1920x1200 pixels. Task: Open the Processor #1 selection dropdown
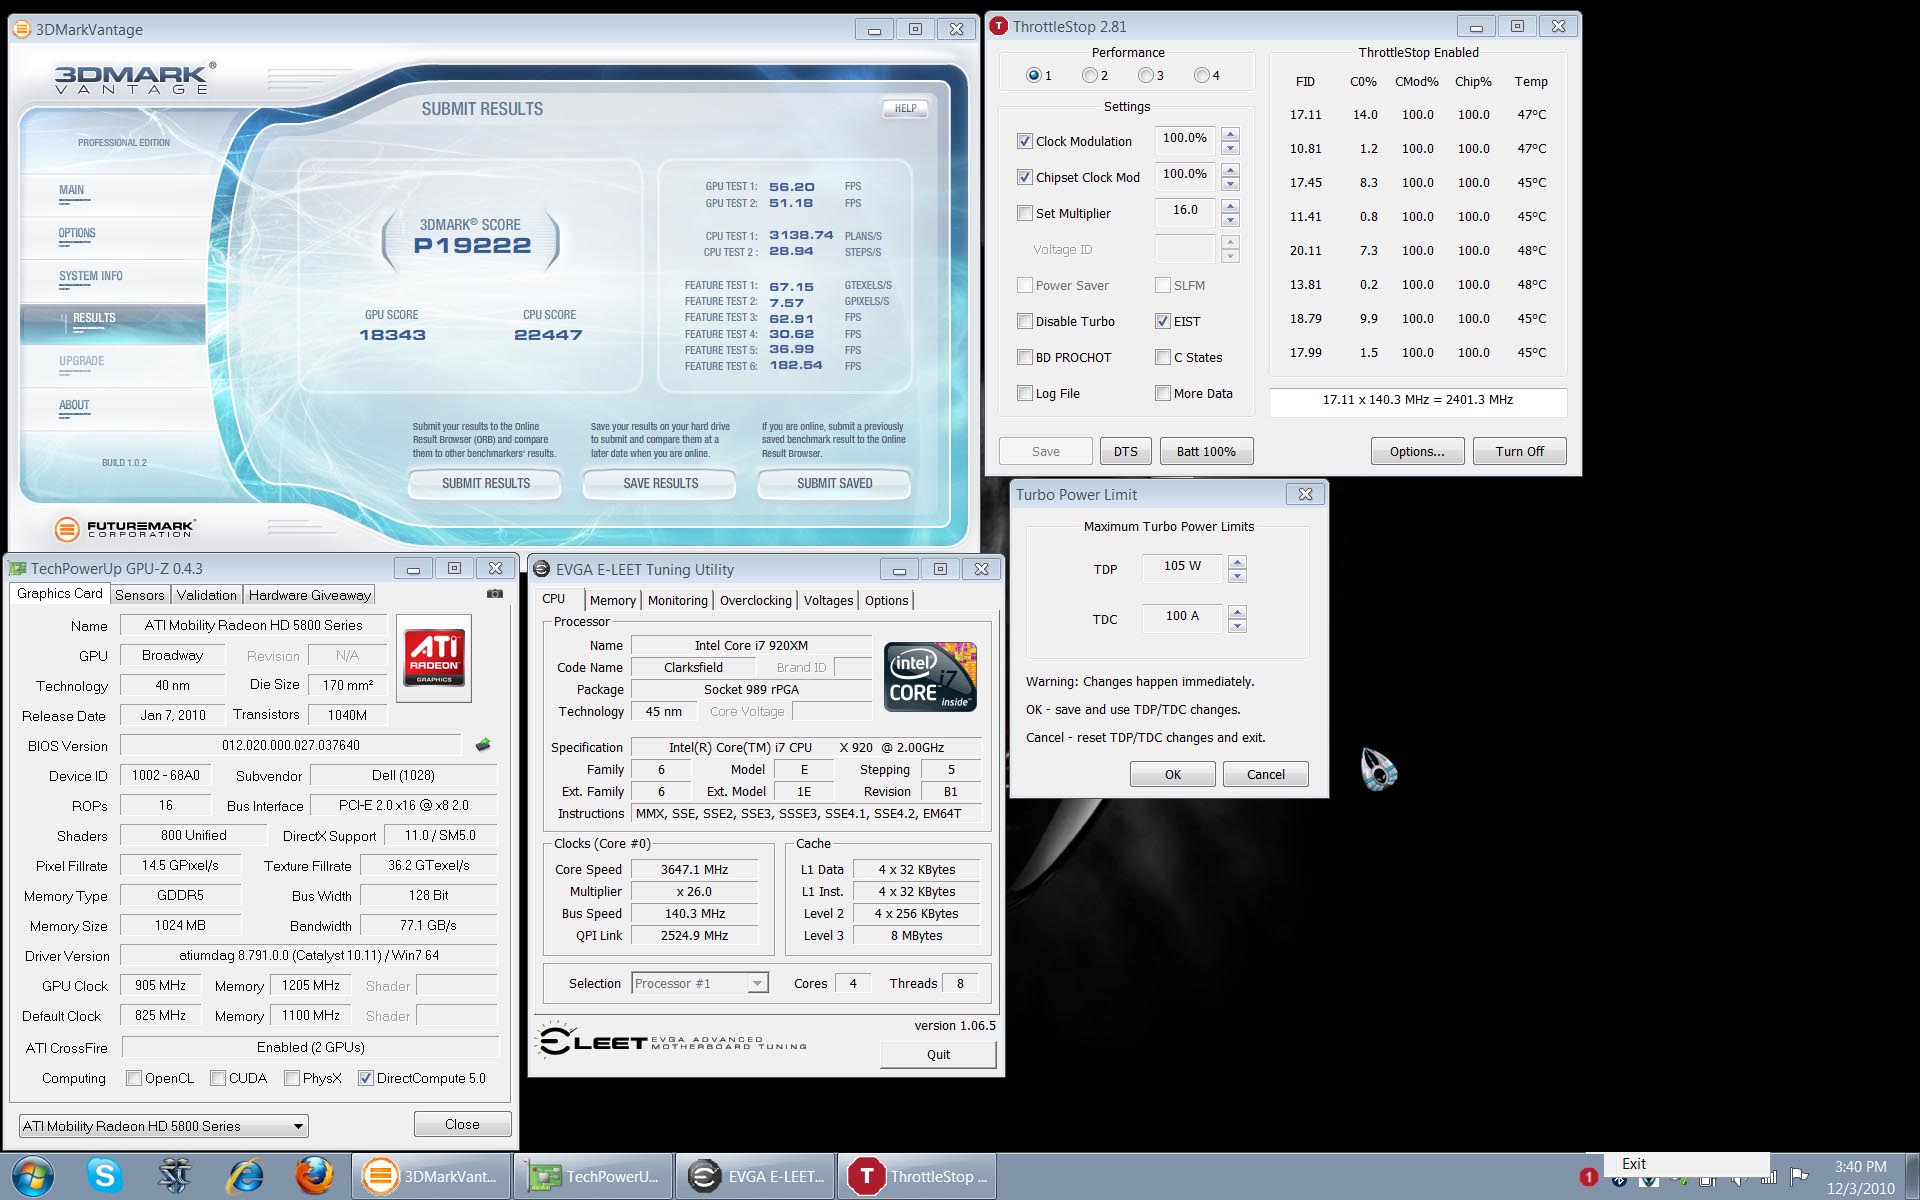click(x=757, y=984)
